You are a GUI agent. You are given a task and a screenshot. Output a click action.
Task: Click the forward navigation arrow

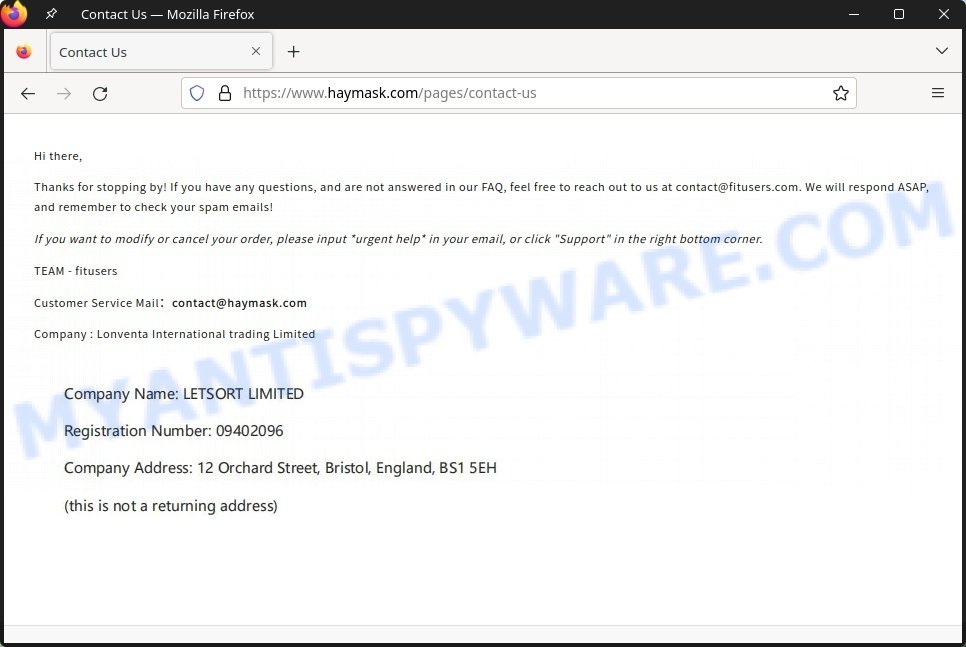pos(64,94)
